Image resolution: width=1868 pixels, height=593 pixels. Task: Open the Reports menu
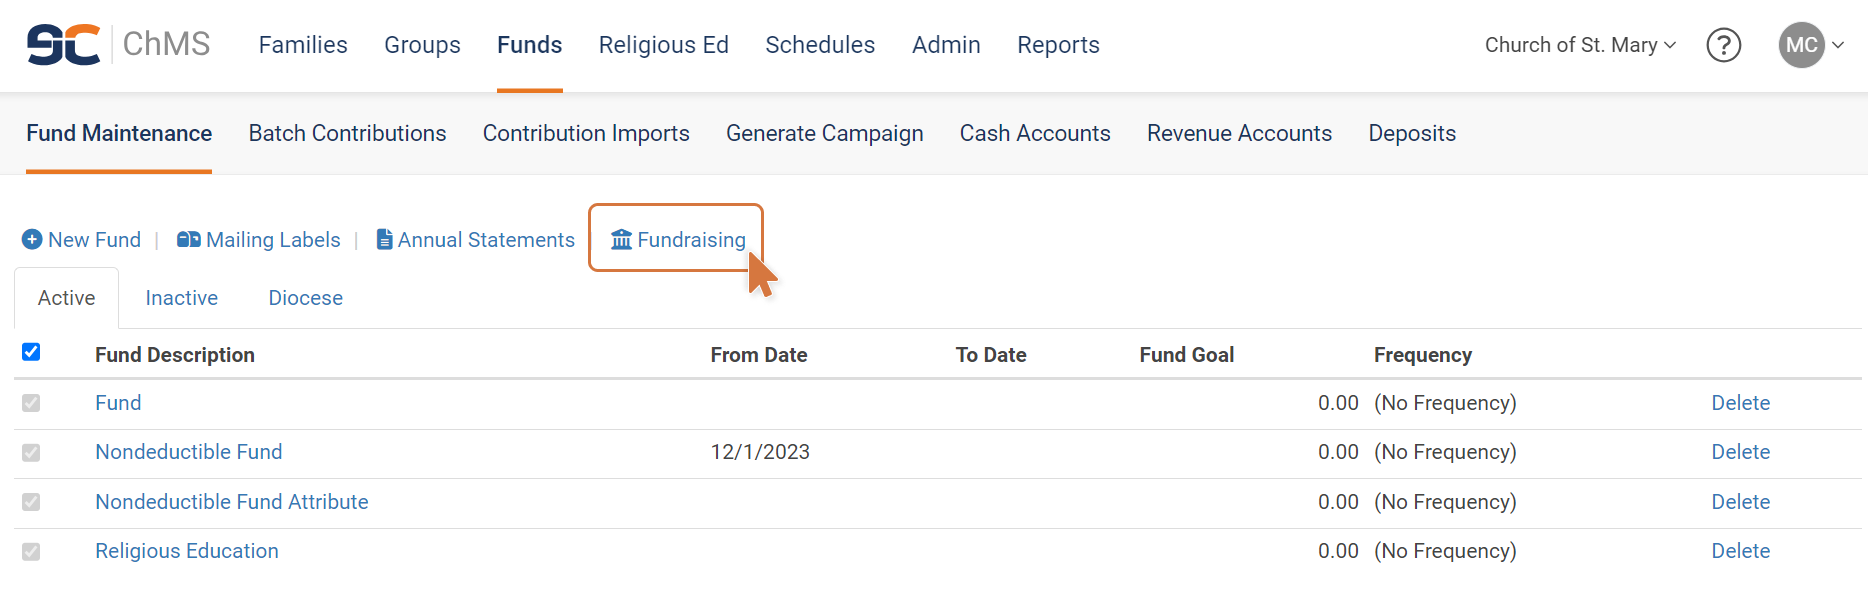pos(1058,45)
